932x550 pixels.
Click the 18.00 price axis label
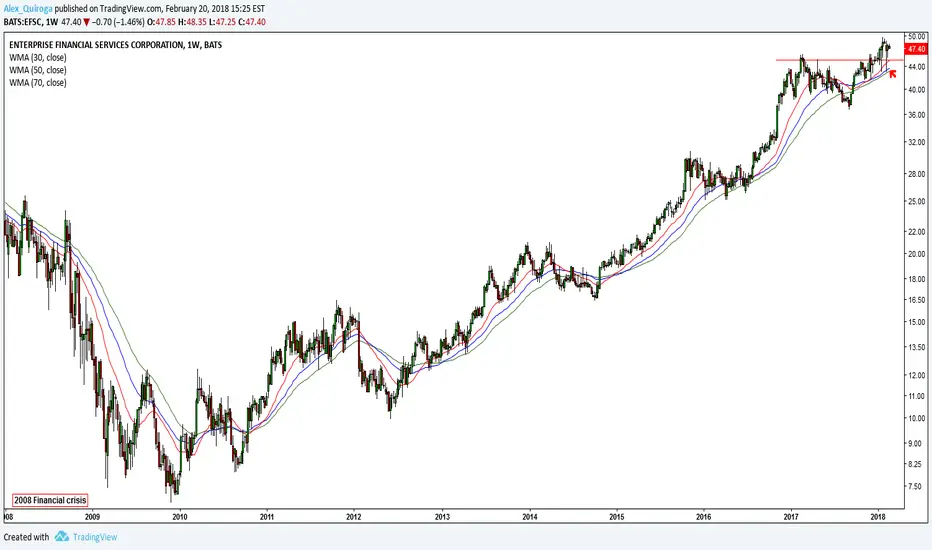(x=917, y=279)
